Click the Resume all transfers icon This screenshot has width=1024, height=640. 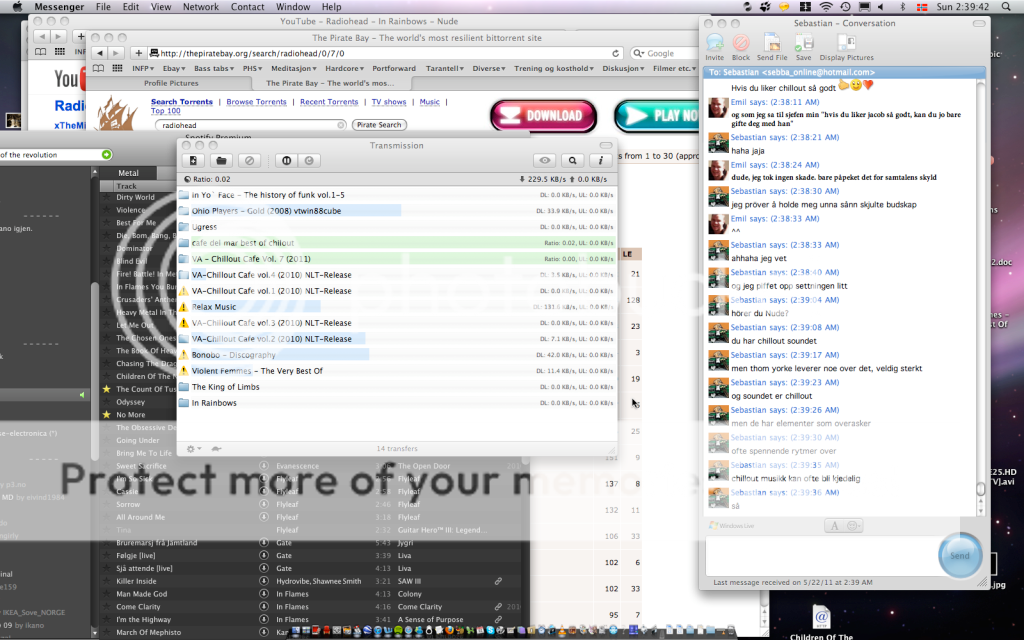[x=310, y=160]
